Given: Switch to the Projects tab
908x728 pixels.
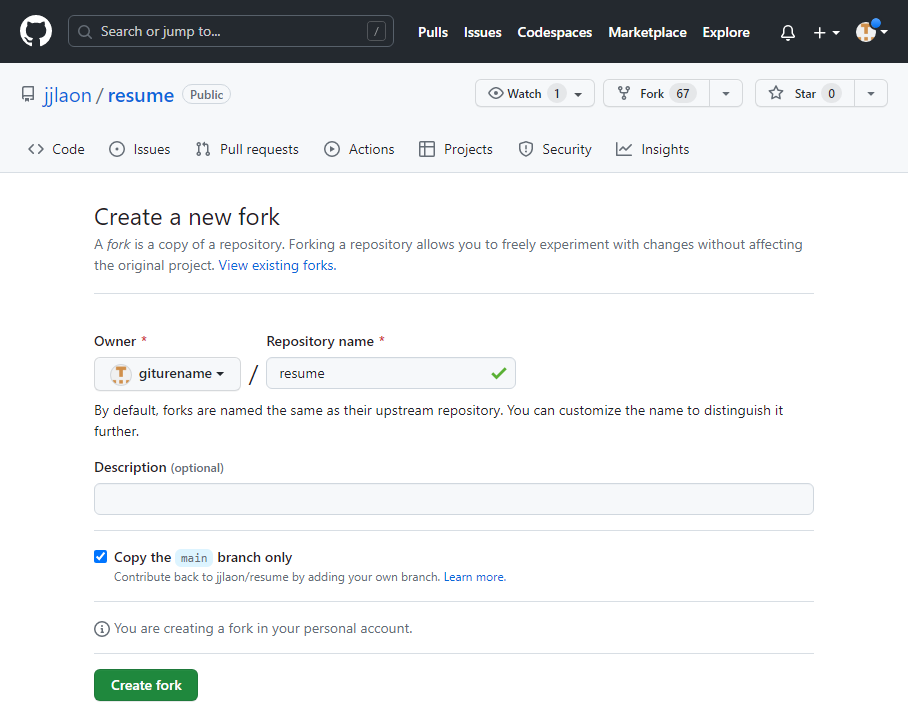Looking at the screenshot, I should pyautogui.click(x=456, y=149).
